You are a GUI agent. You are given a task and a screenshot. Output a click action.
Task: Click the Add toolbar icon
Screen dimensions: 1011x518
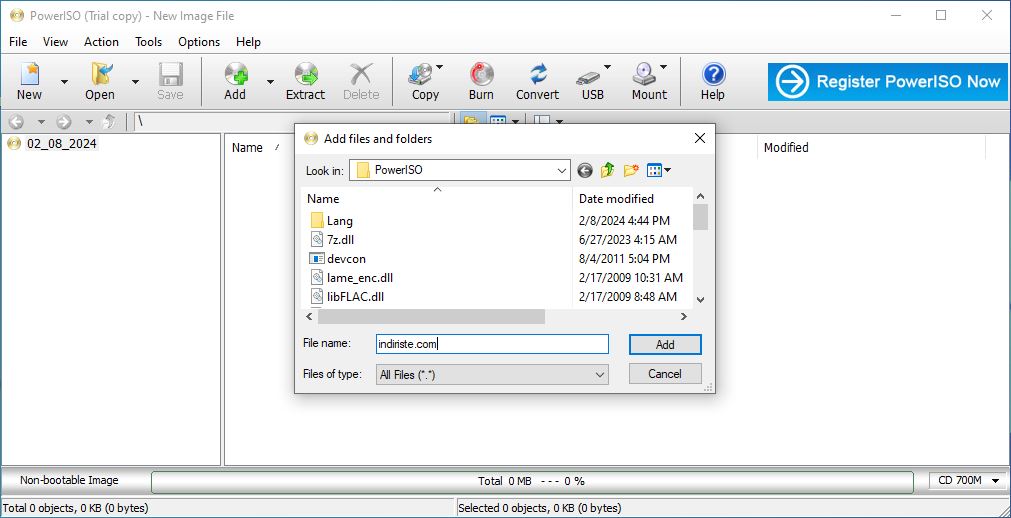pos(235,81)
